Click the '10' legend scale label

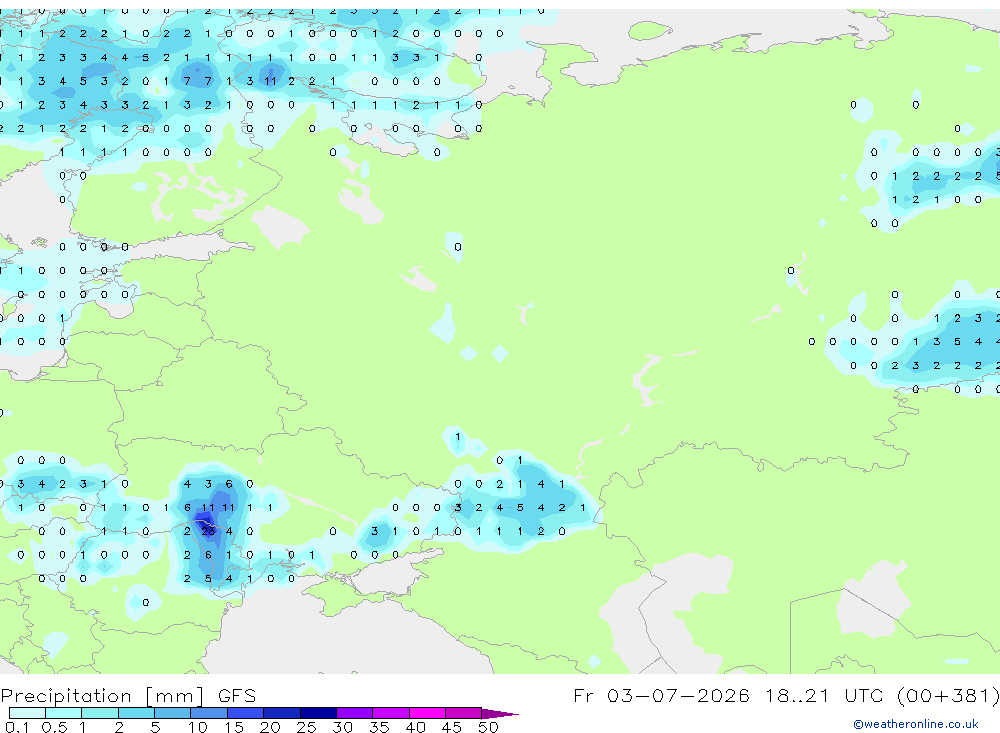(198, 727)
